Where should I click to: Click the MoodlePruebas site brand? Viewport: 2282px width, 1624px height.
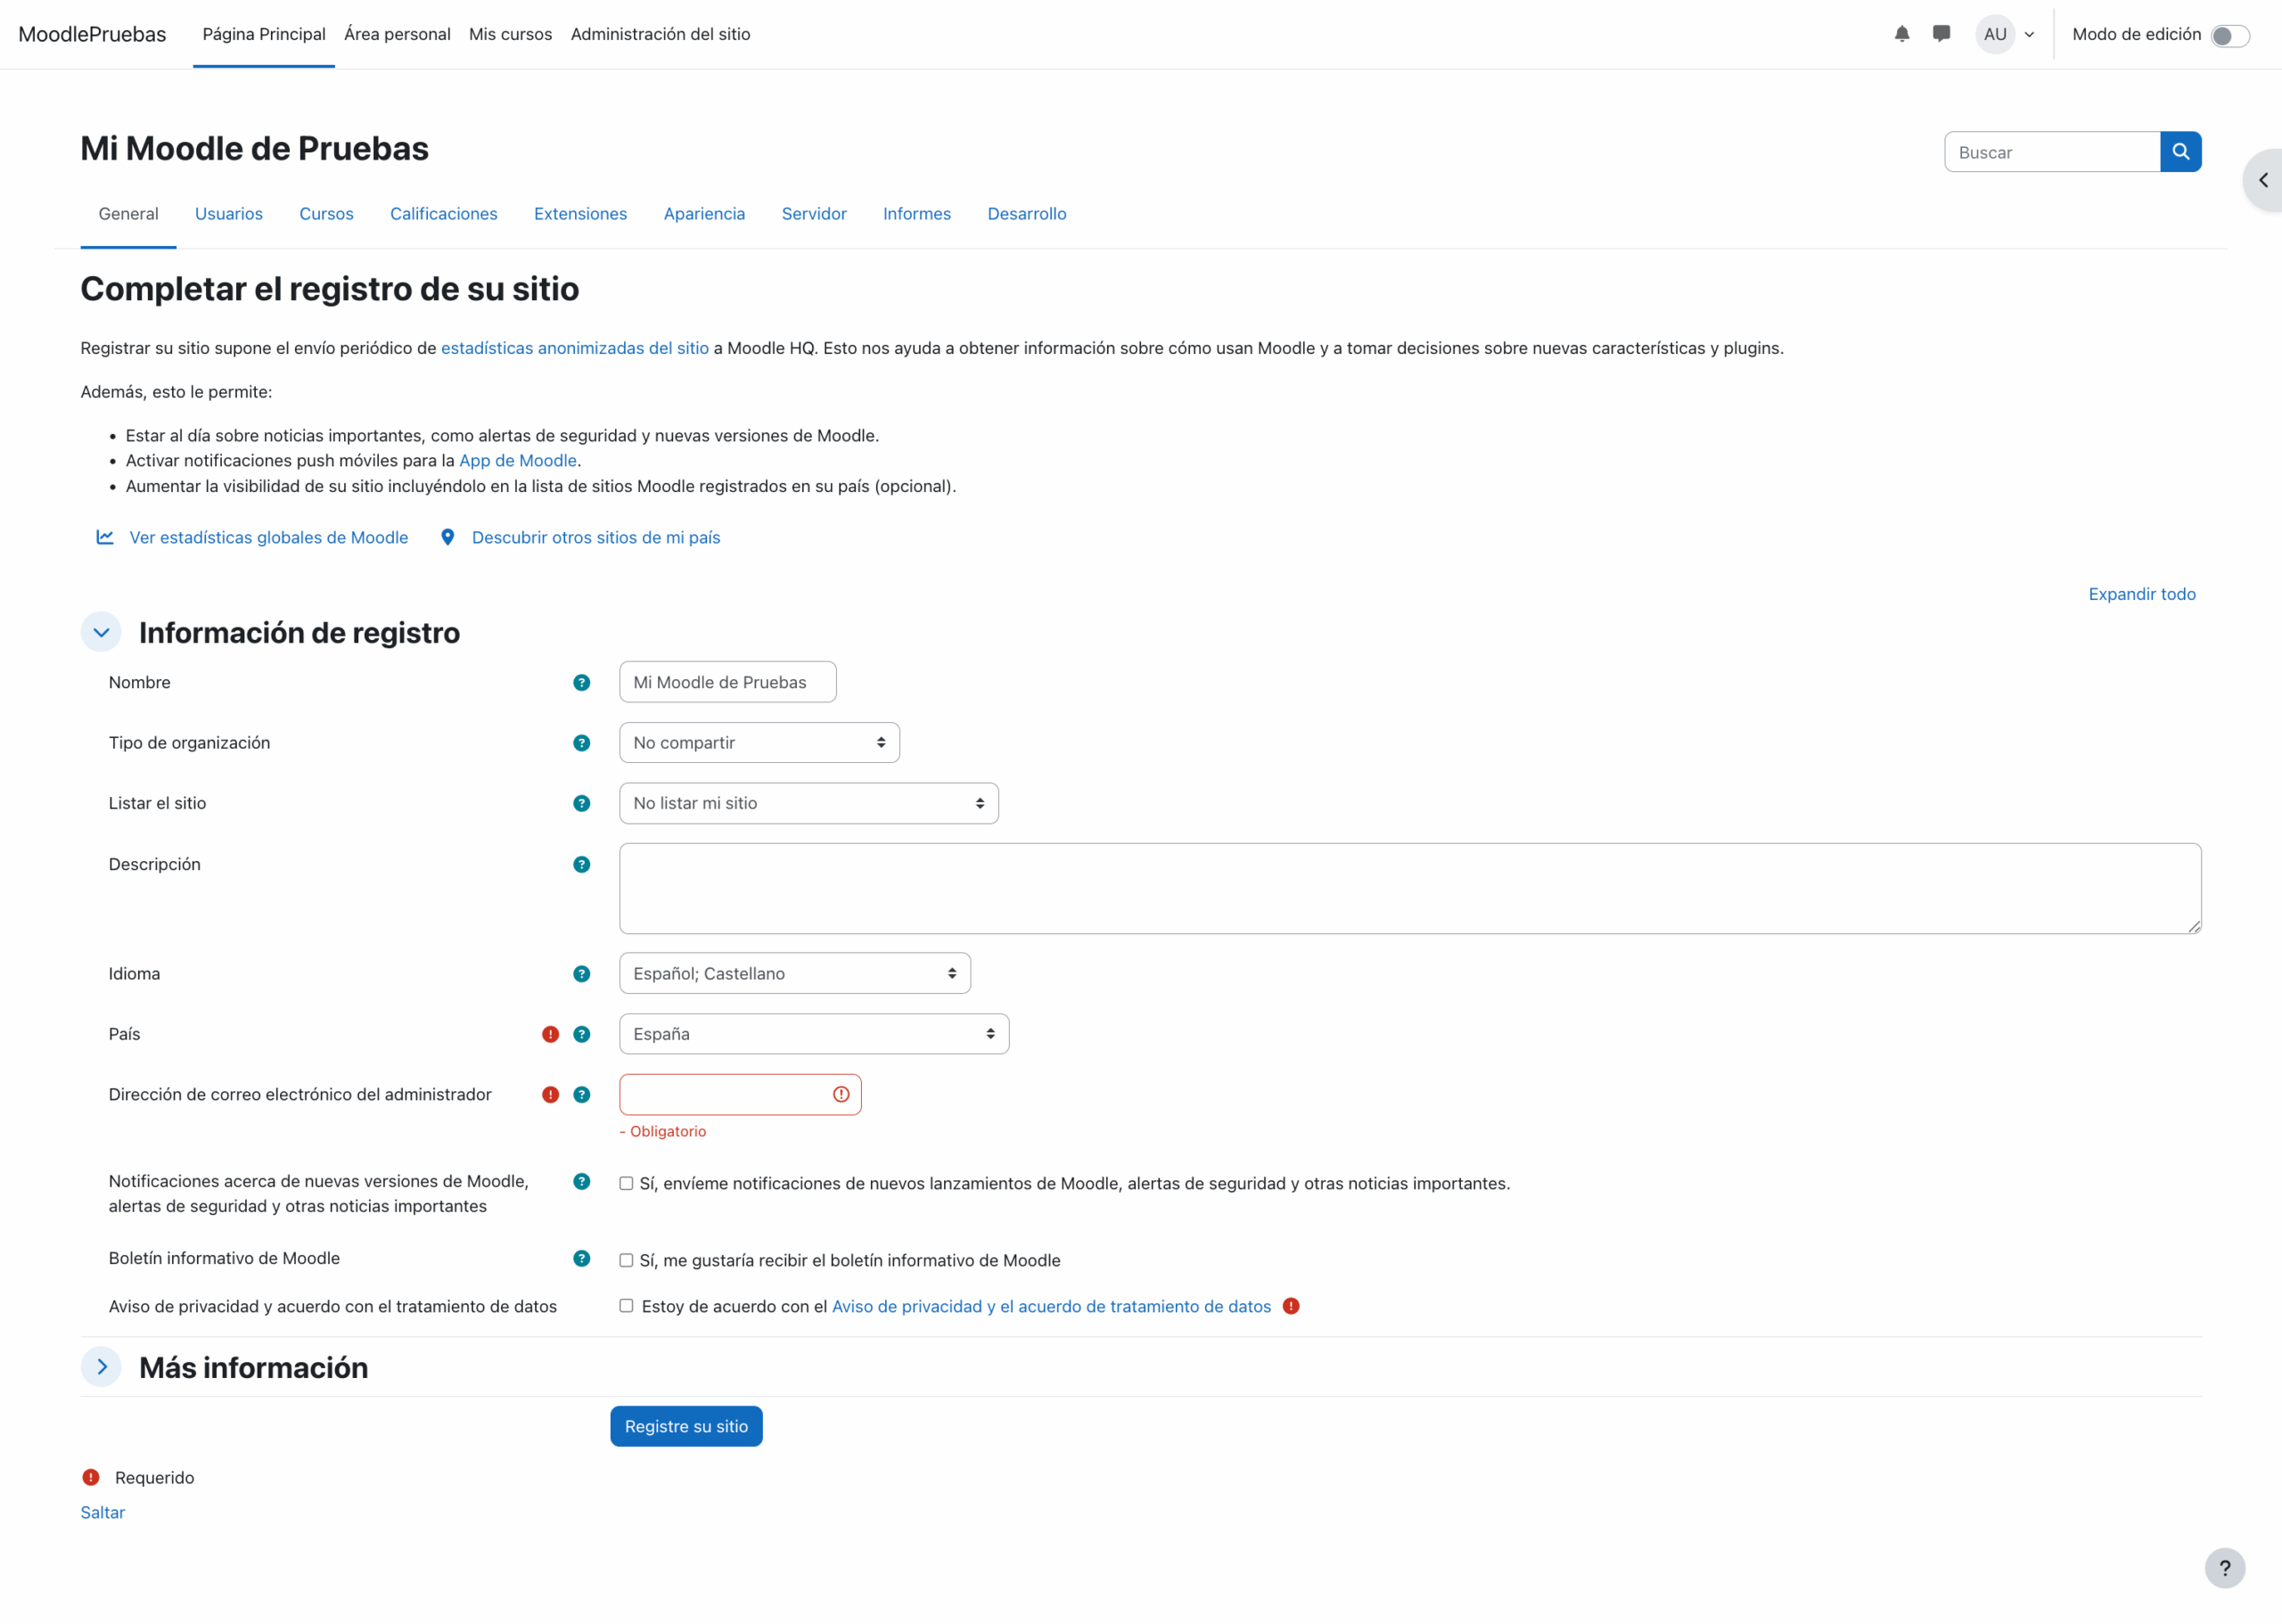tap(92, 34)
